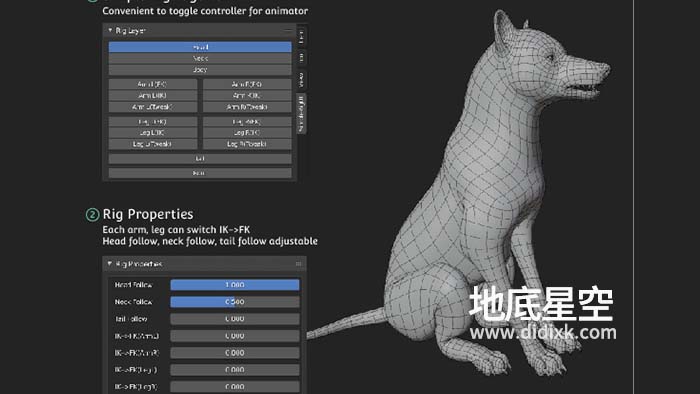Viewport: 700px width, 394px height.
Task: Click the Rig Properties panel grip icon
Action: [298, 264]
